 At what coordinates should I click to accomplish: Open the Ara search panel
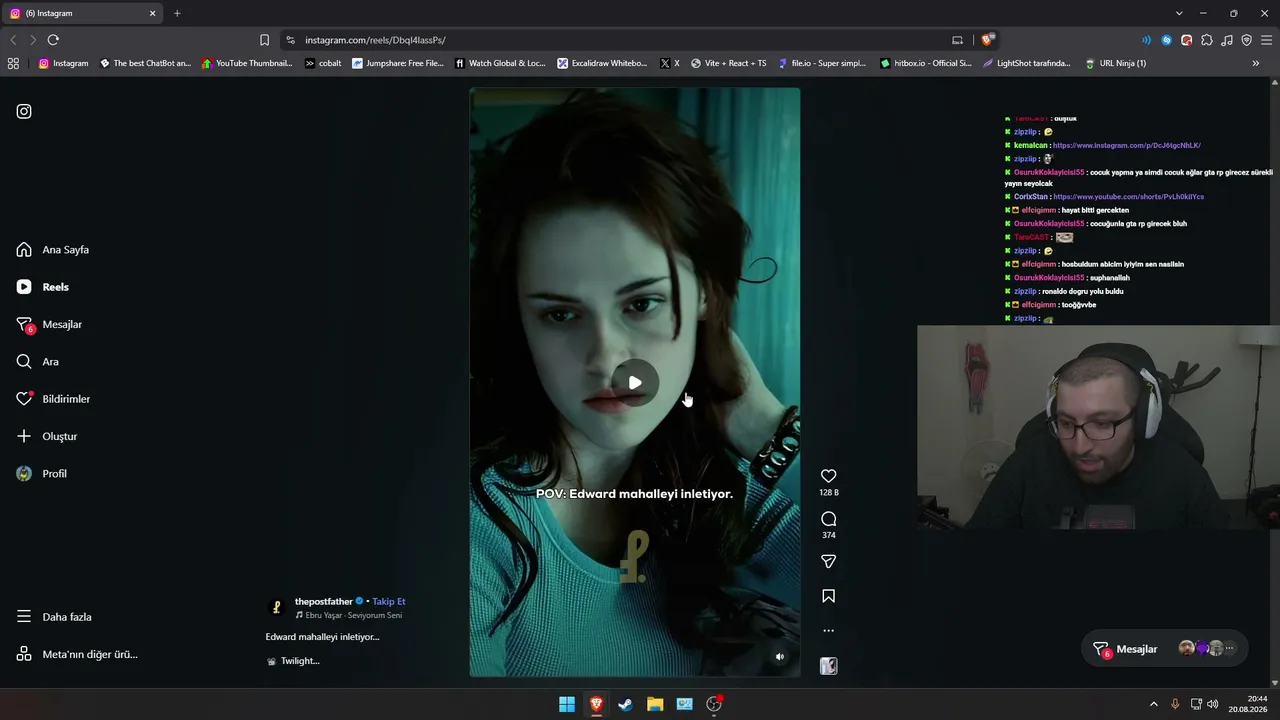coord(38,362)
